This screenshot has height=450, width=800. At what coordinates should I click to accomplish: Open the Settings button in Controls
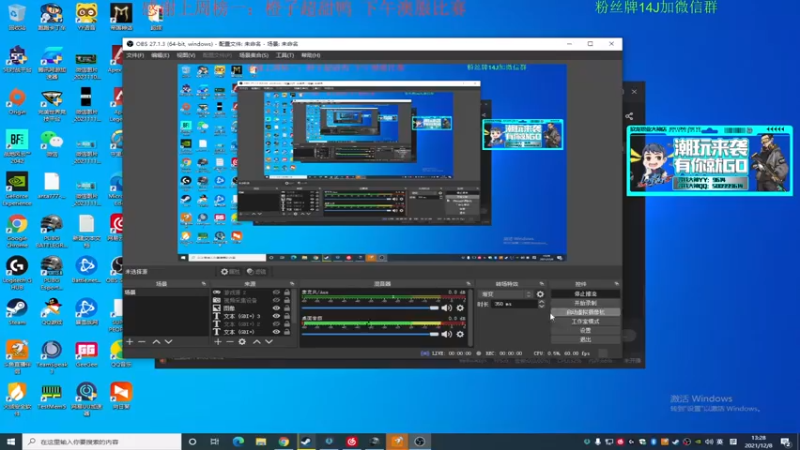(585, 331)
